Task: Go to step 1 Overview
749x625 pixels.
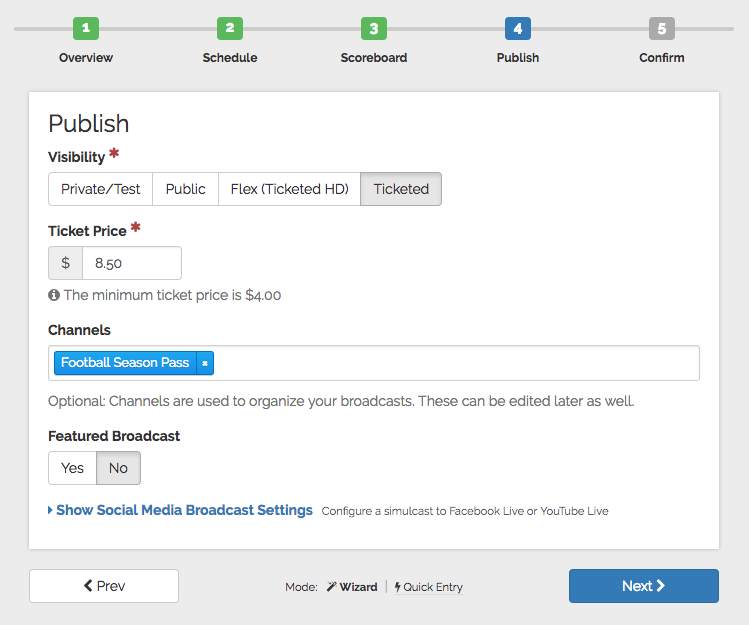Action: tap(86, 29)
